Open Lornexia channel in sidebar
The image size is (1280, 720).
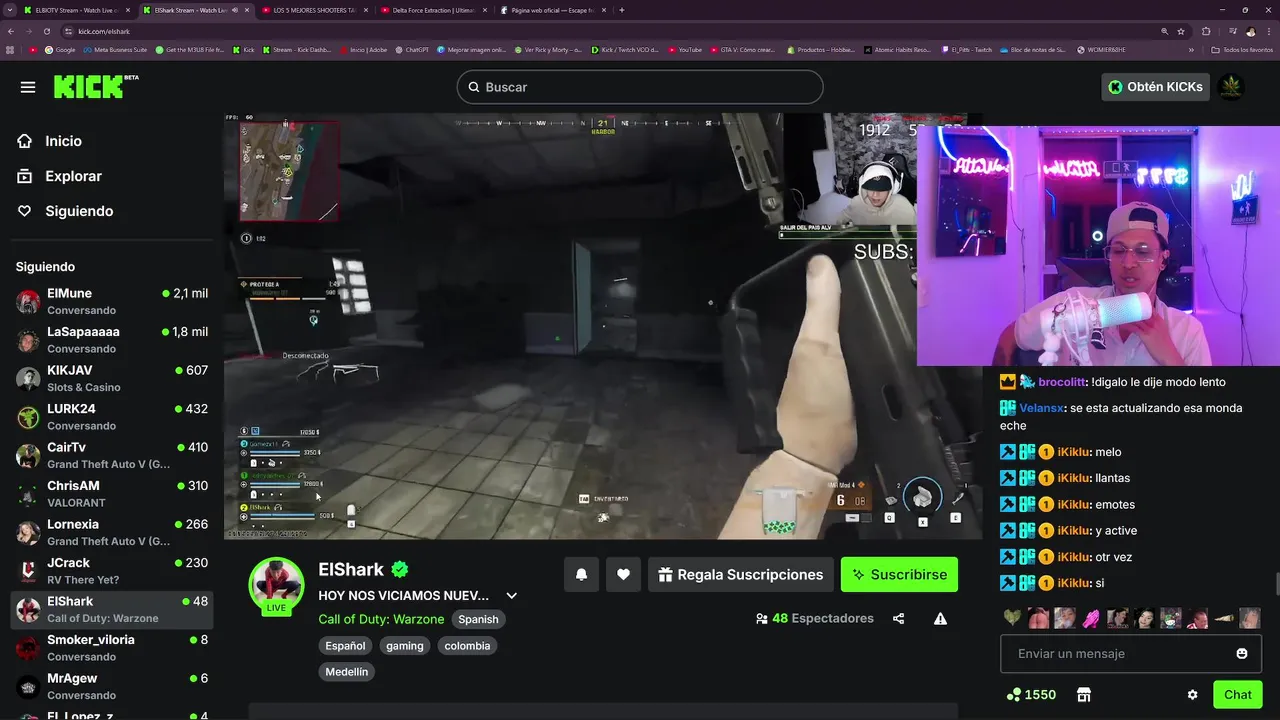pos(112,532)
